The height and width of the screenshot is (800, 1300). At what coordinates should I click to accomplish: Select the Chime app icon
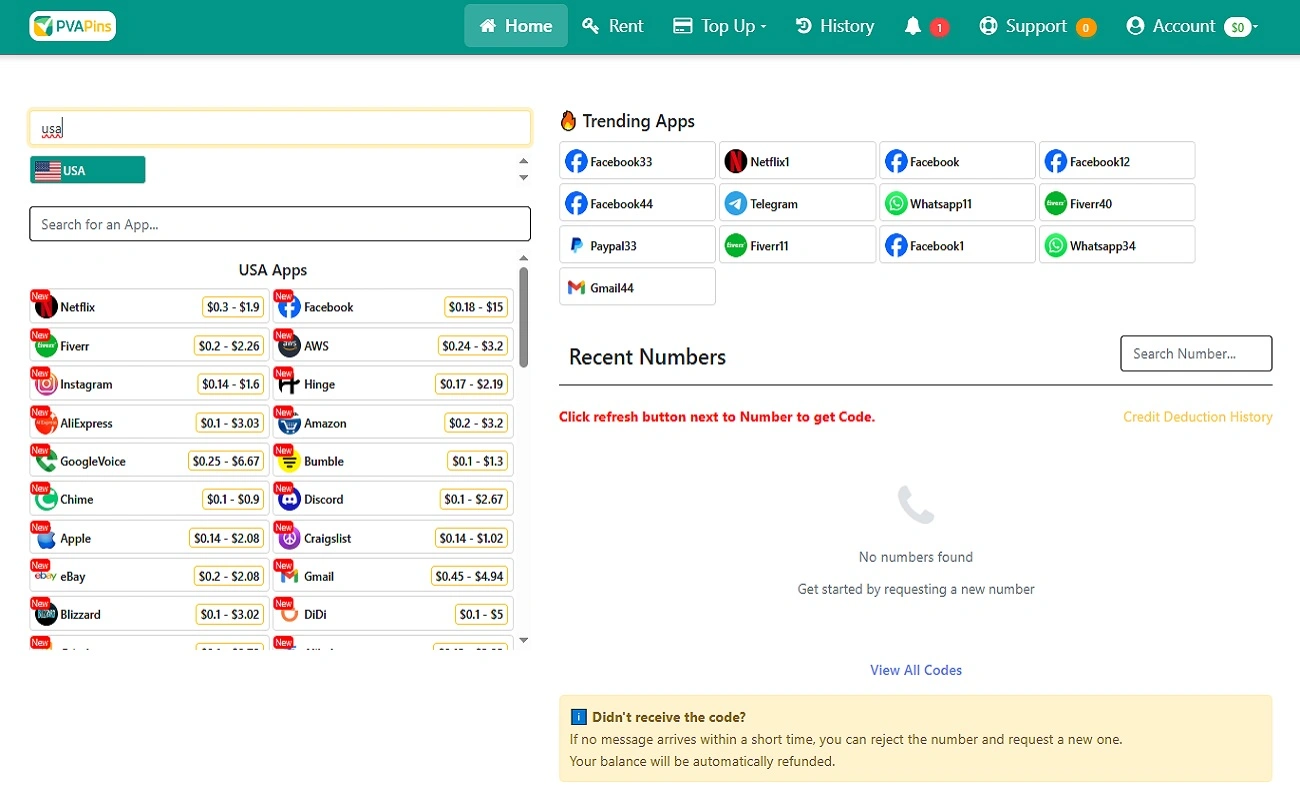(x=46, y=499)
